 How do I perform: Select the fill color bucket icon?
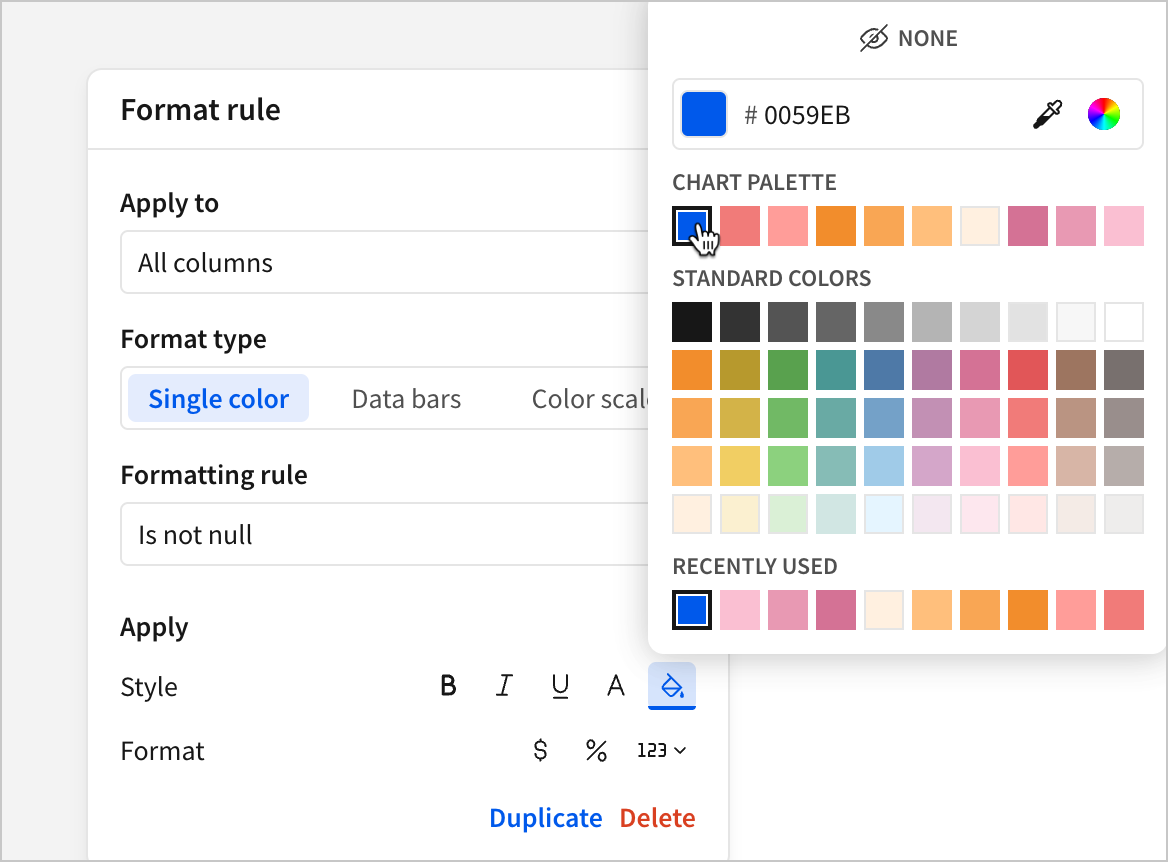672,686
